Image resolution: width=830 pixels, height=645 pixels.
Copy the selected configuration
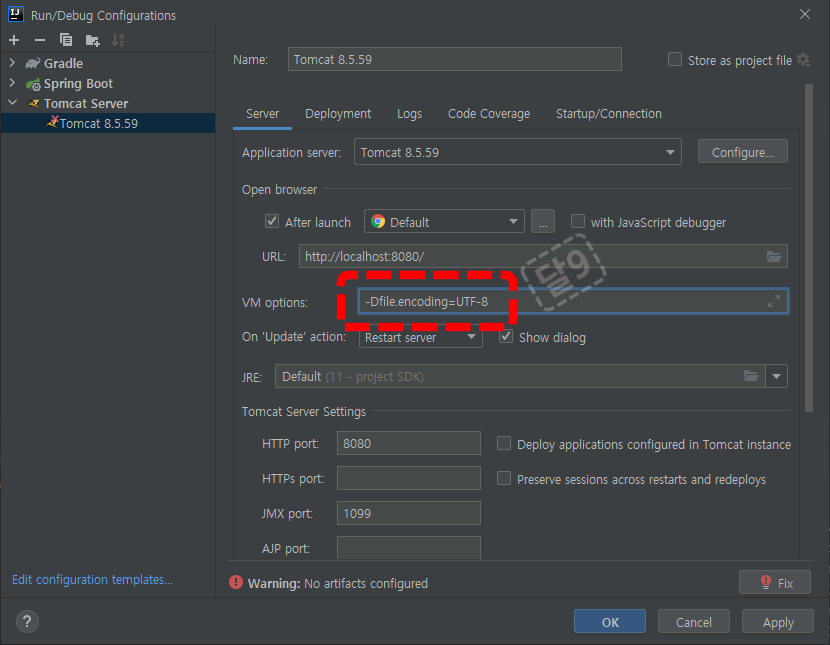66,40
